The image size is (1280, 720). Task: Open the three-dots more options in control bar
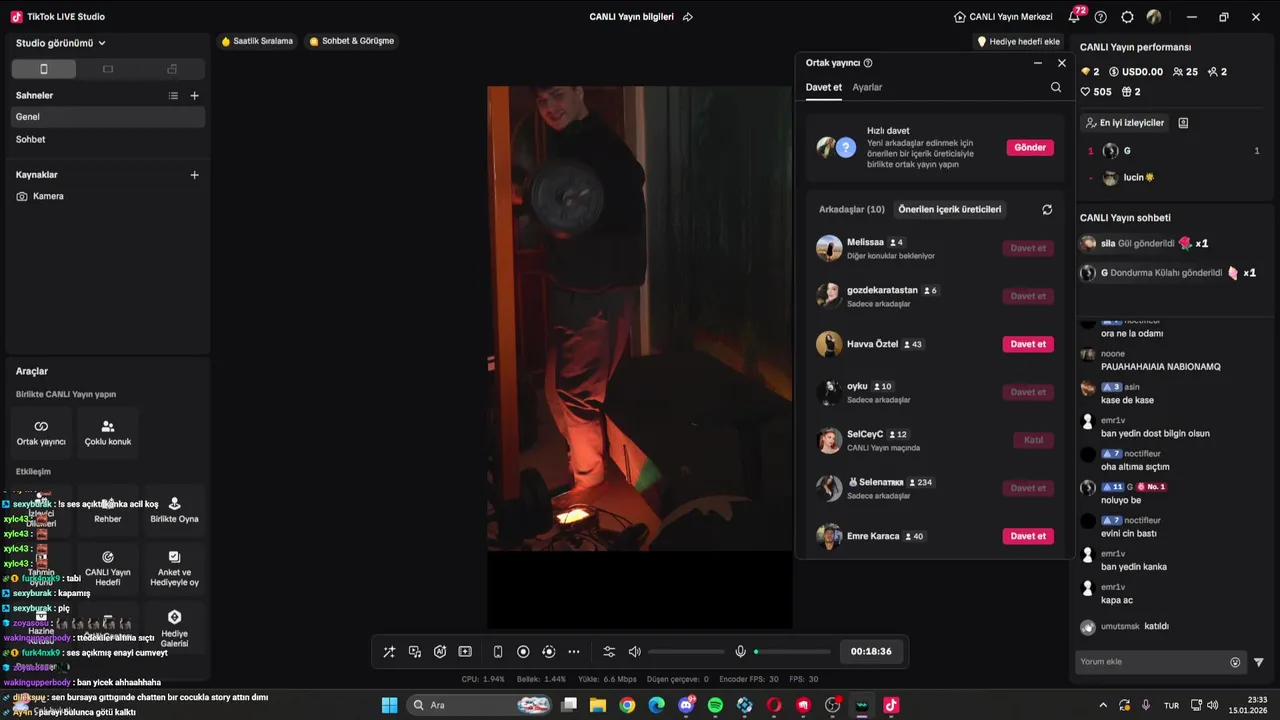[x=574, y=652]
